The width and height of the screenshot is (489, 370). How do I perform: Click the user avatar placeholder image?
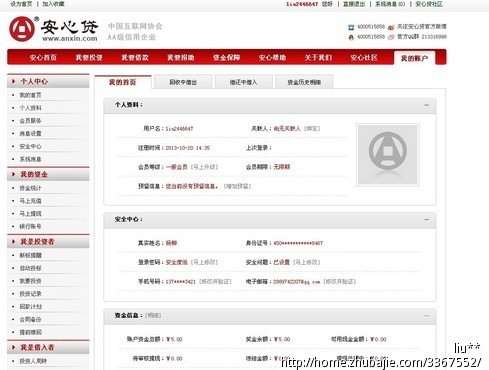(388, 155)
